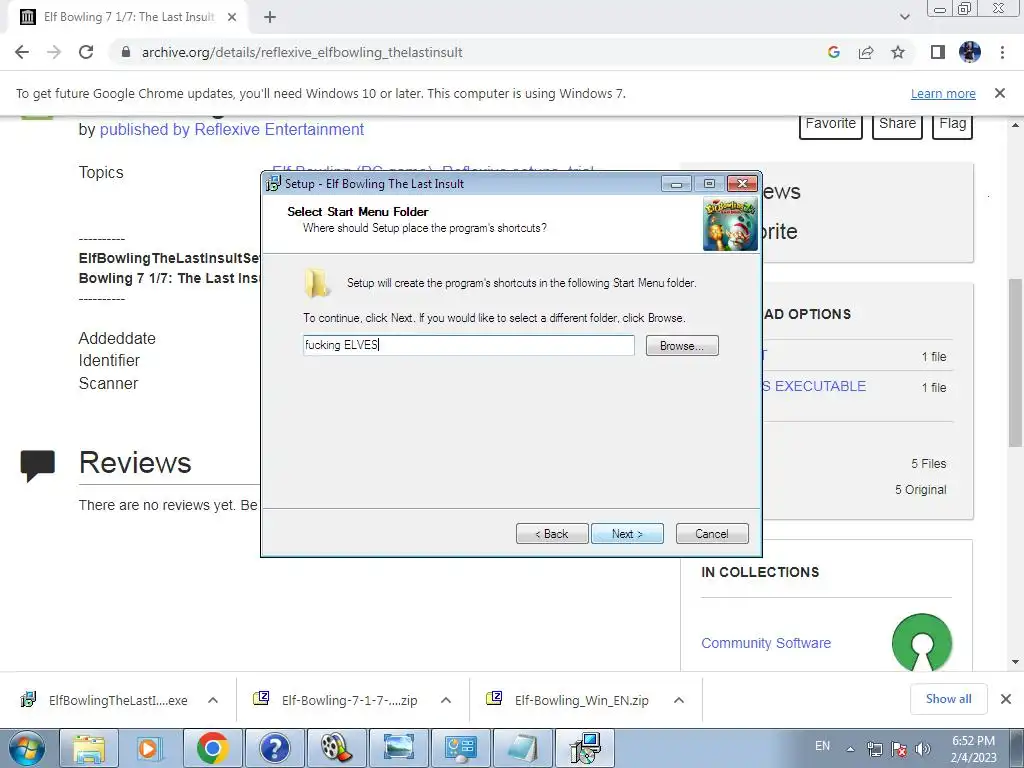Close the Elf Bowling browser tab
This screenshot has height=768, width=1024.
(x=232, y=17)
